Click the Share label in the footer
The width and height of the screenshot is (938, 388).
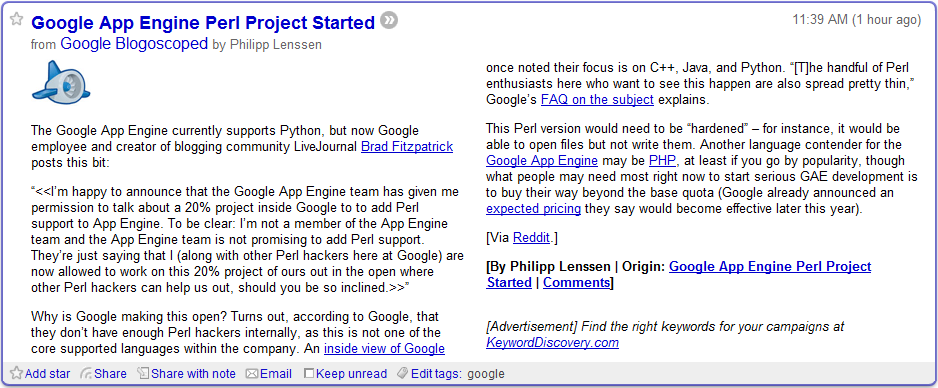[110, 374]
